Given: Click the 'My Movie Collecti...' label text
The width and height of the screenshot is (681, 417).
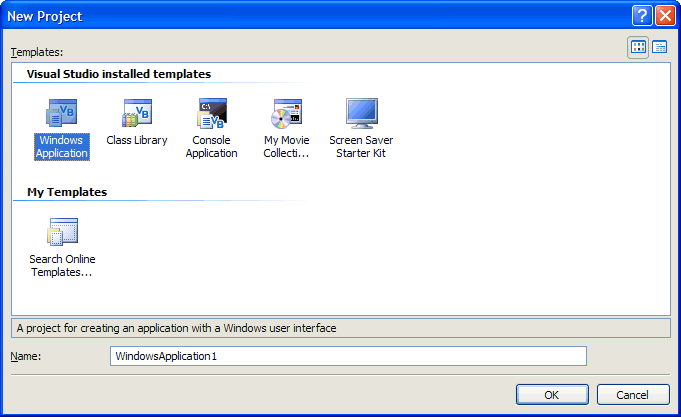Looking at the screenshot, I should (x=287, y=147).
